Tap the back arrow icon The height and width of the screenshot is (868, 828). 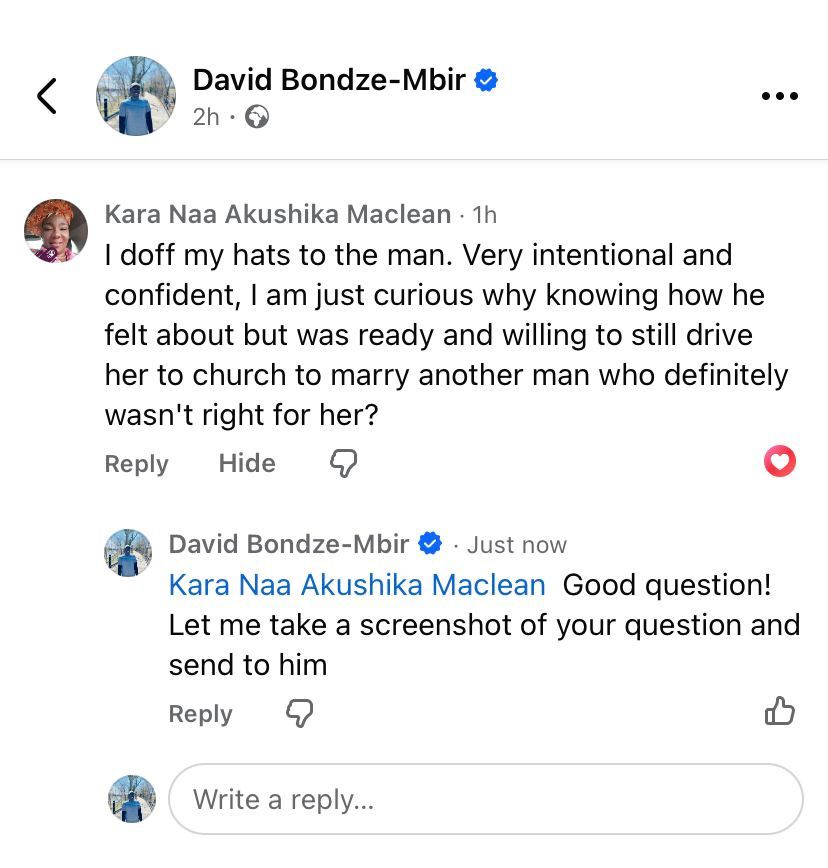tap(47, 96)
